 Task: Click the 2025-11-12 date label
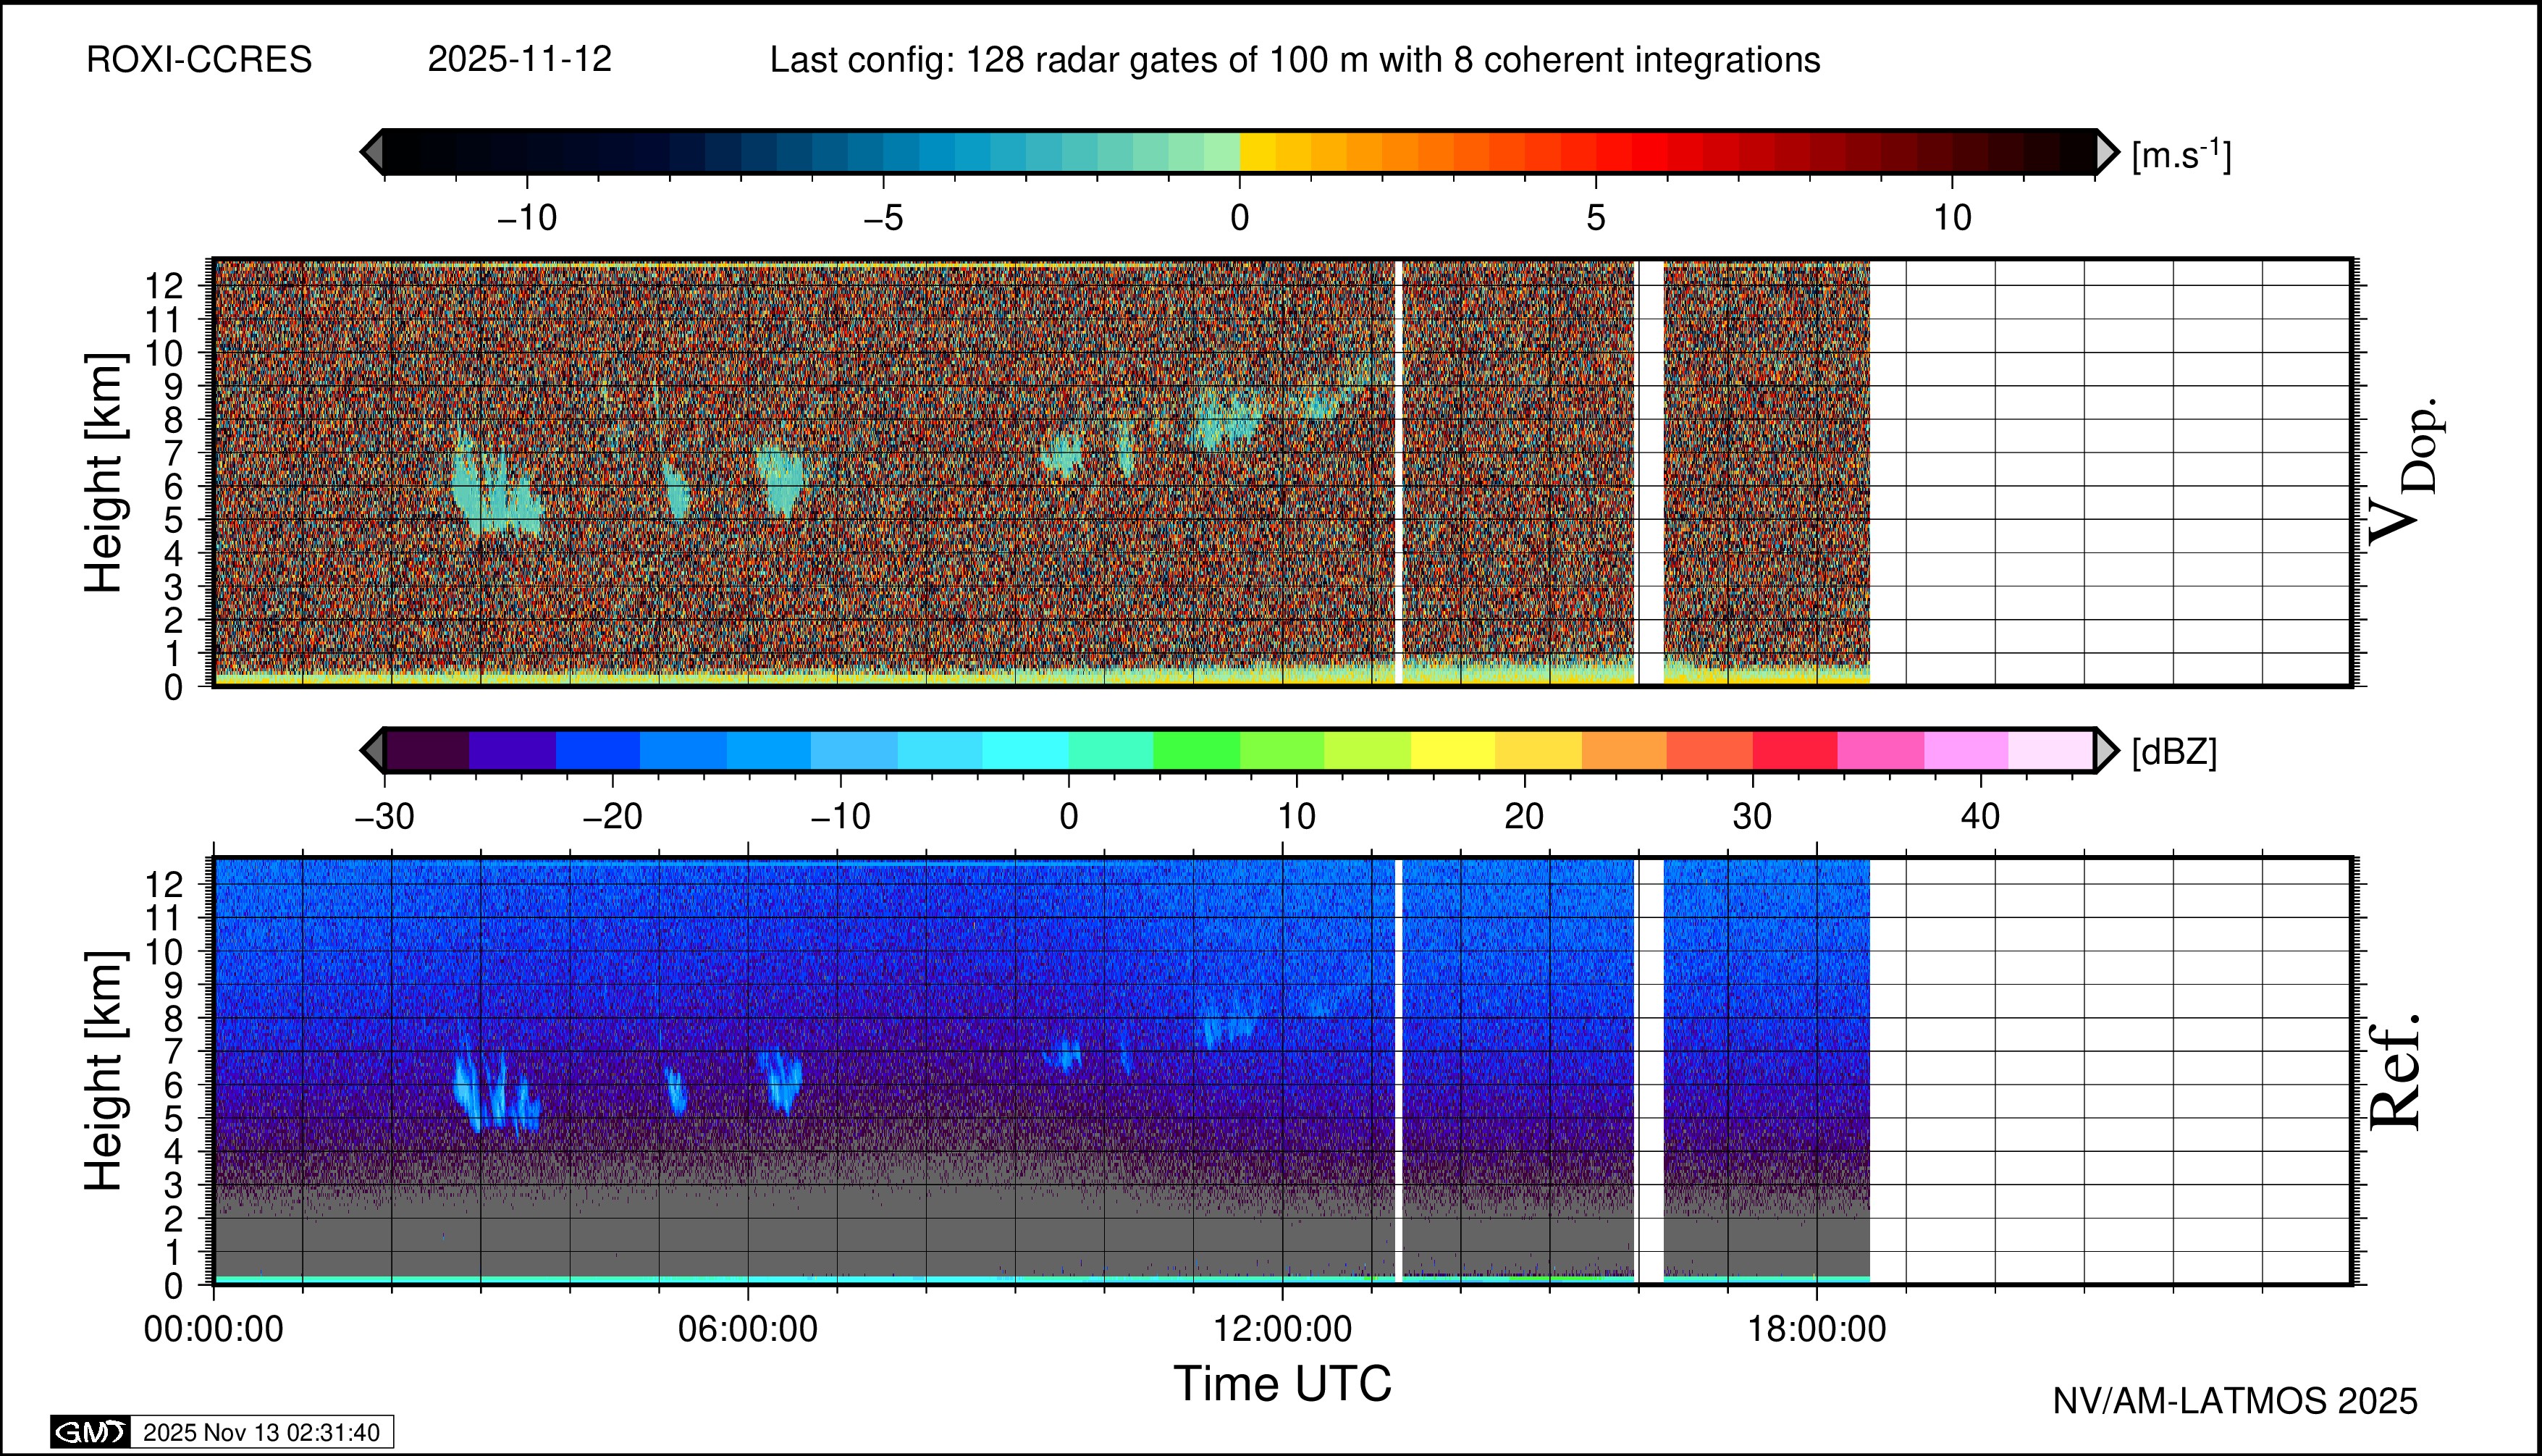pos(519,60)
